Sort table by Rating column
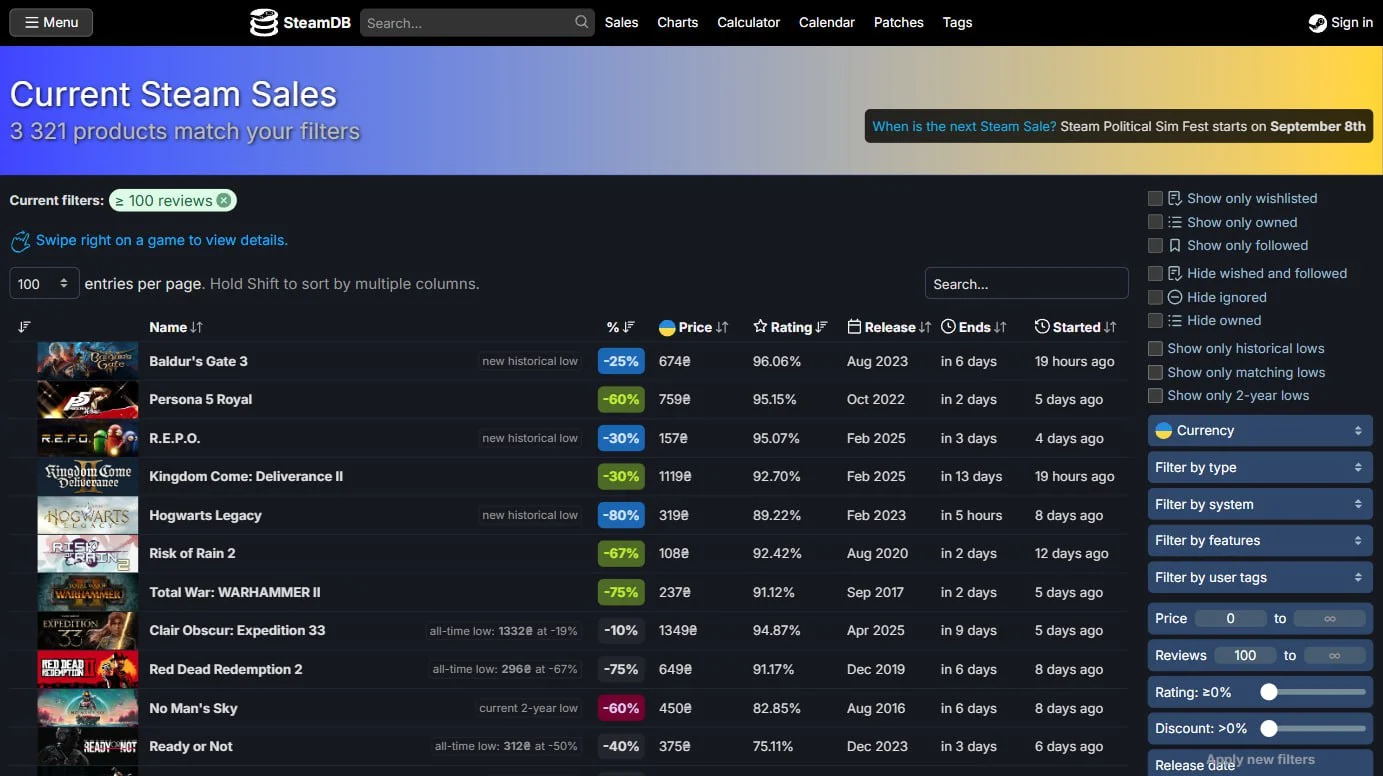This screenshot has height=776, width=1383. 791,327
